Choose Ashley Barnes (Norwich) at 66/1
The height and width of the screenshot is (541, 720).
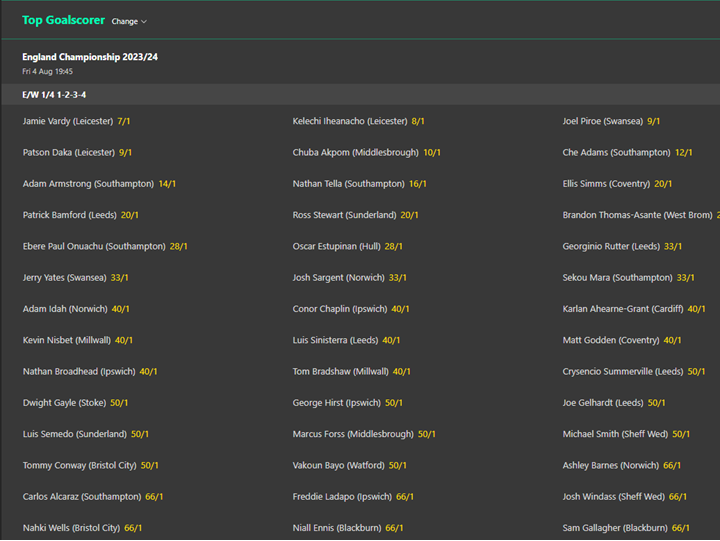coord(622,465)
